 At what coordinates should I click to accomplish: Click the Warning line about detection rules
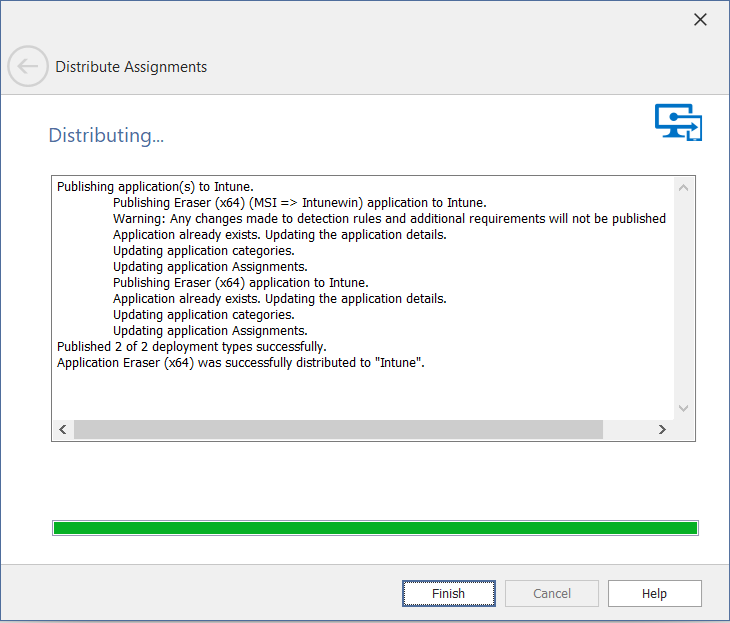(x=389, y=218)
